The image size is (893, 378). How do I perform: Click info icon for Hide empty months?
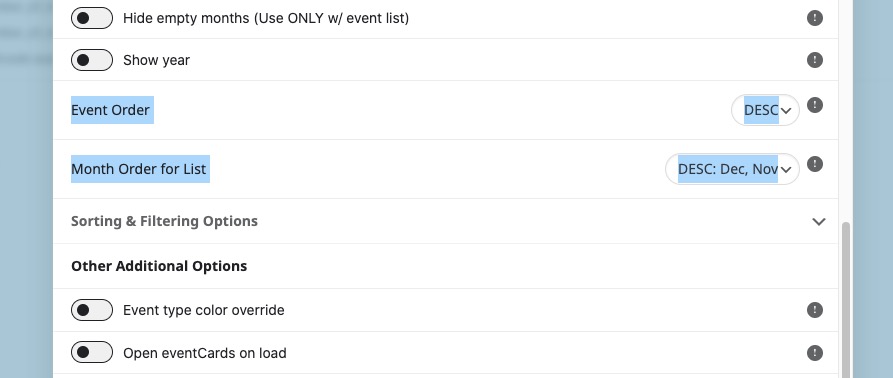815,18
